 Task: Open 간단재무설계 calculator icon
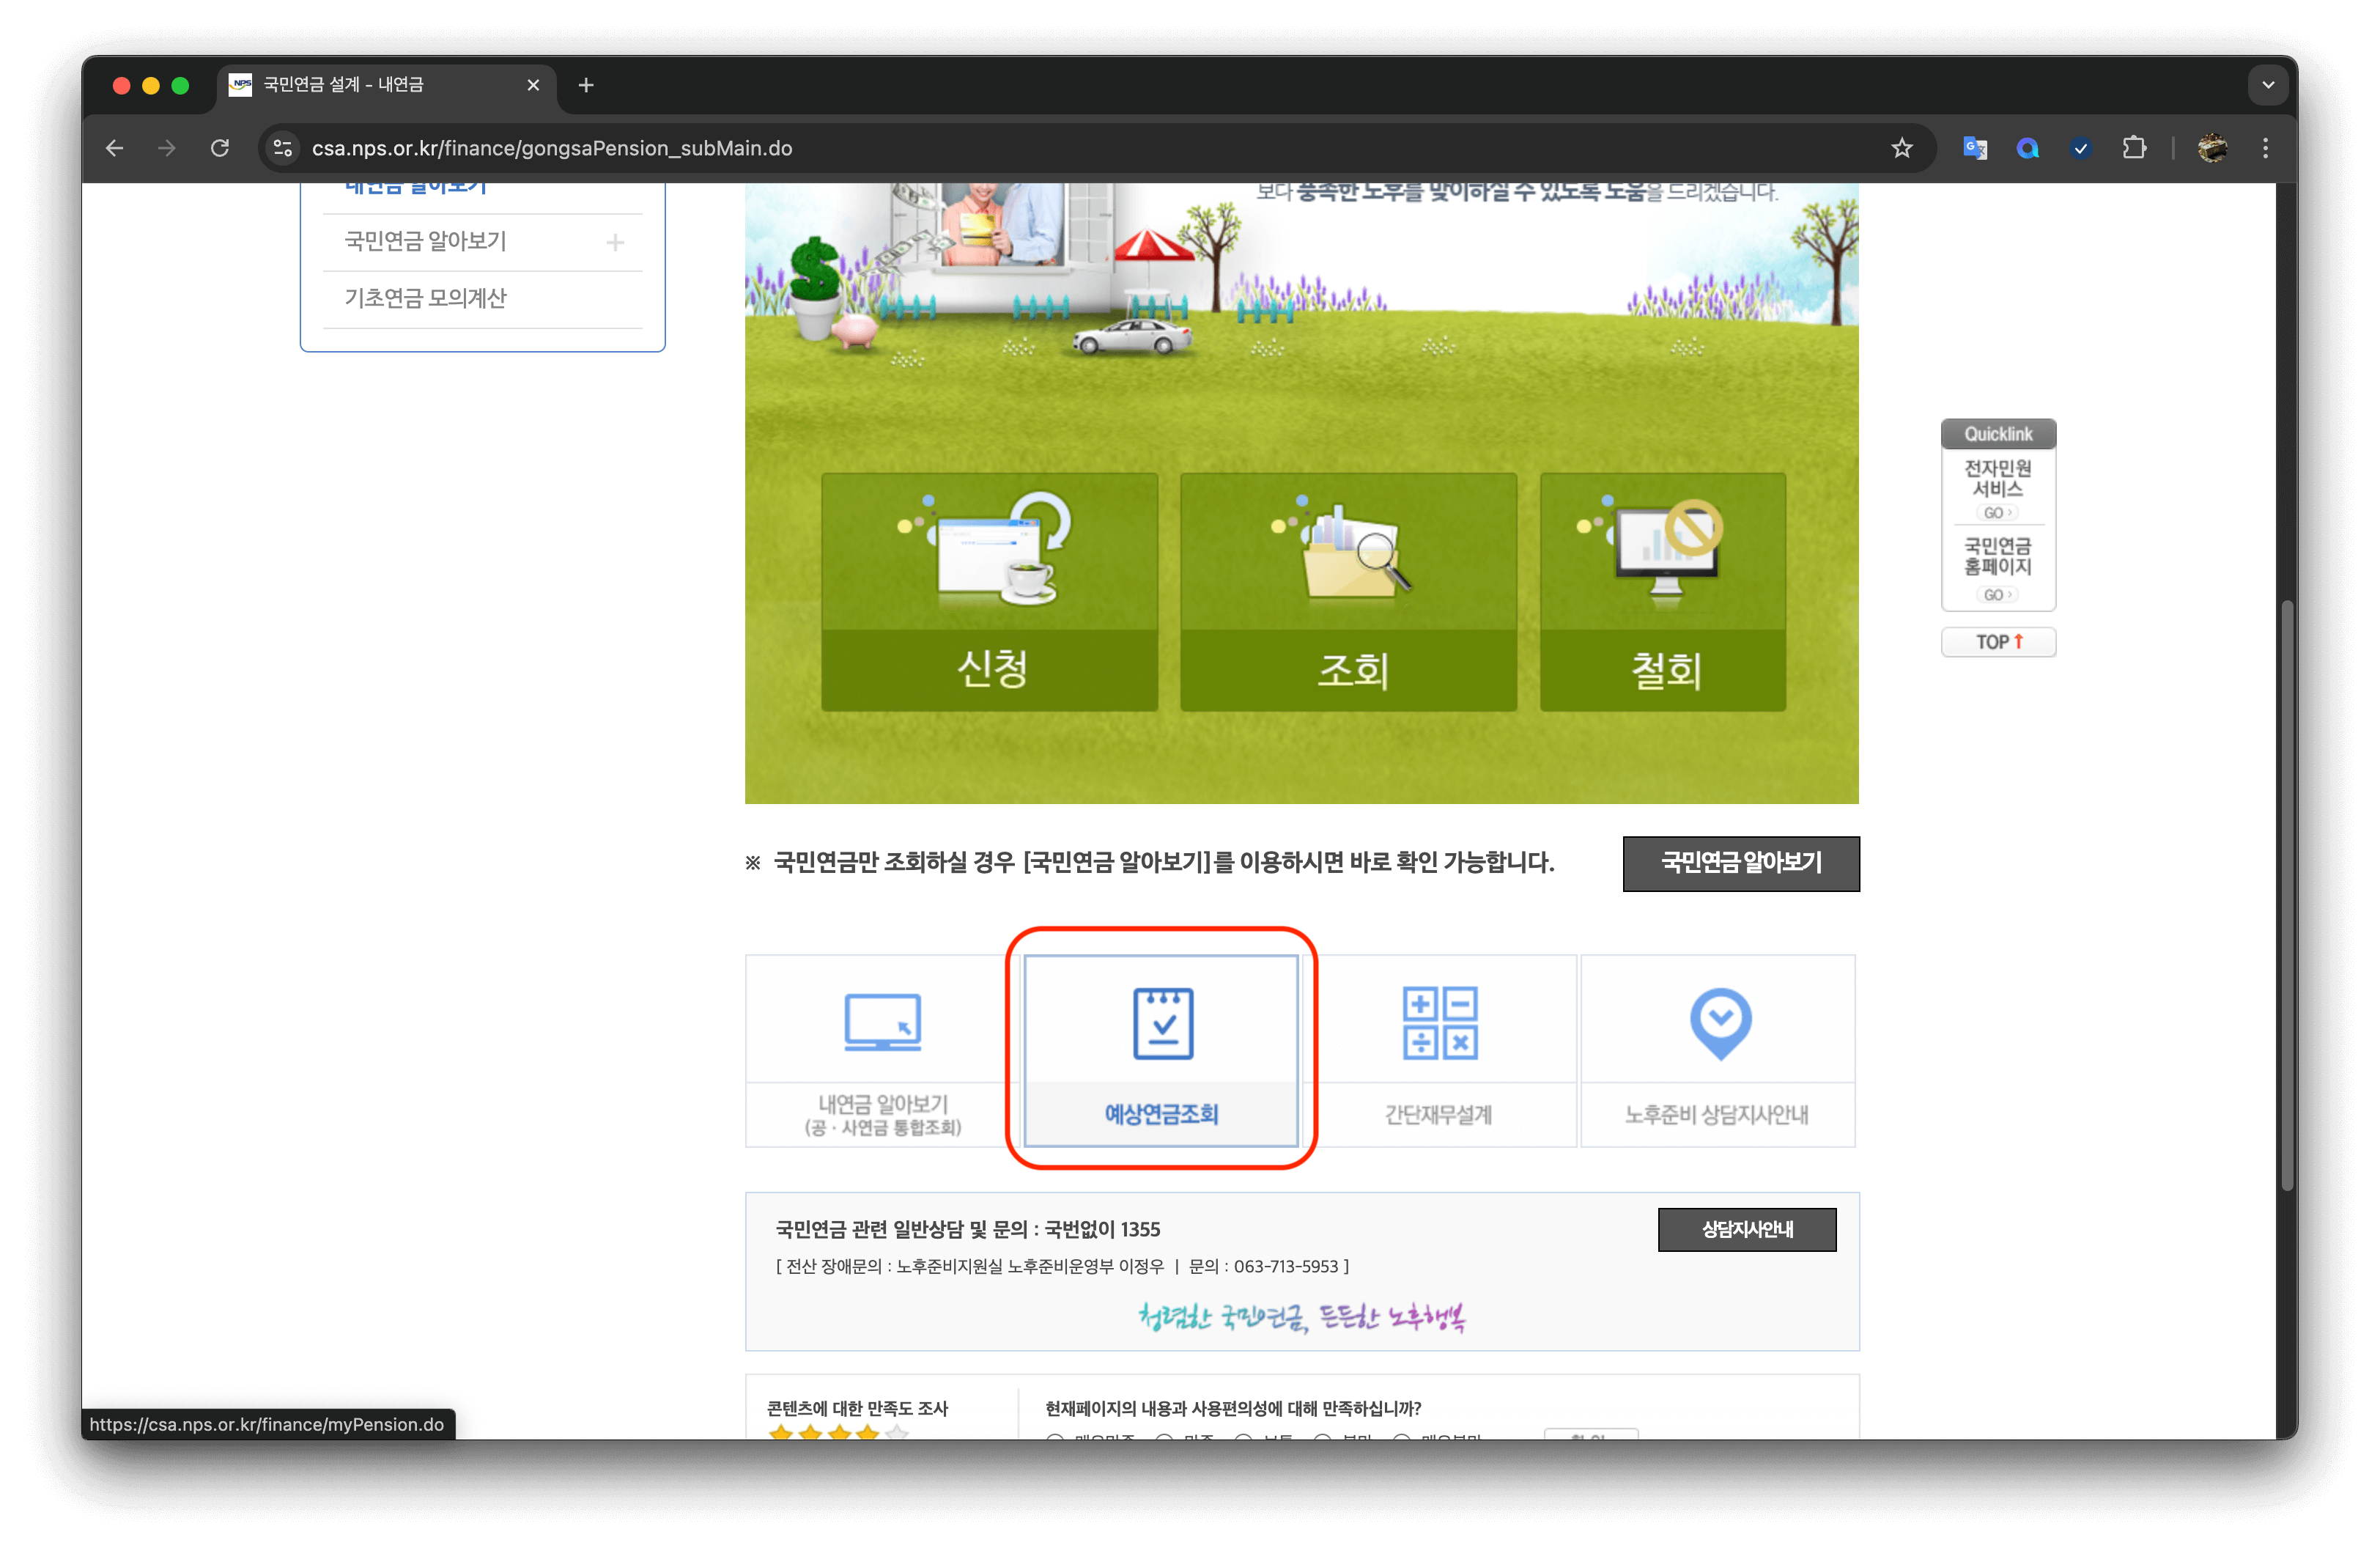1439,1023
